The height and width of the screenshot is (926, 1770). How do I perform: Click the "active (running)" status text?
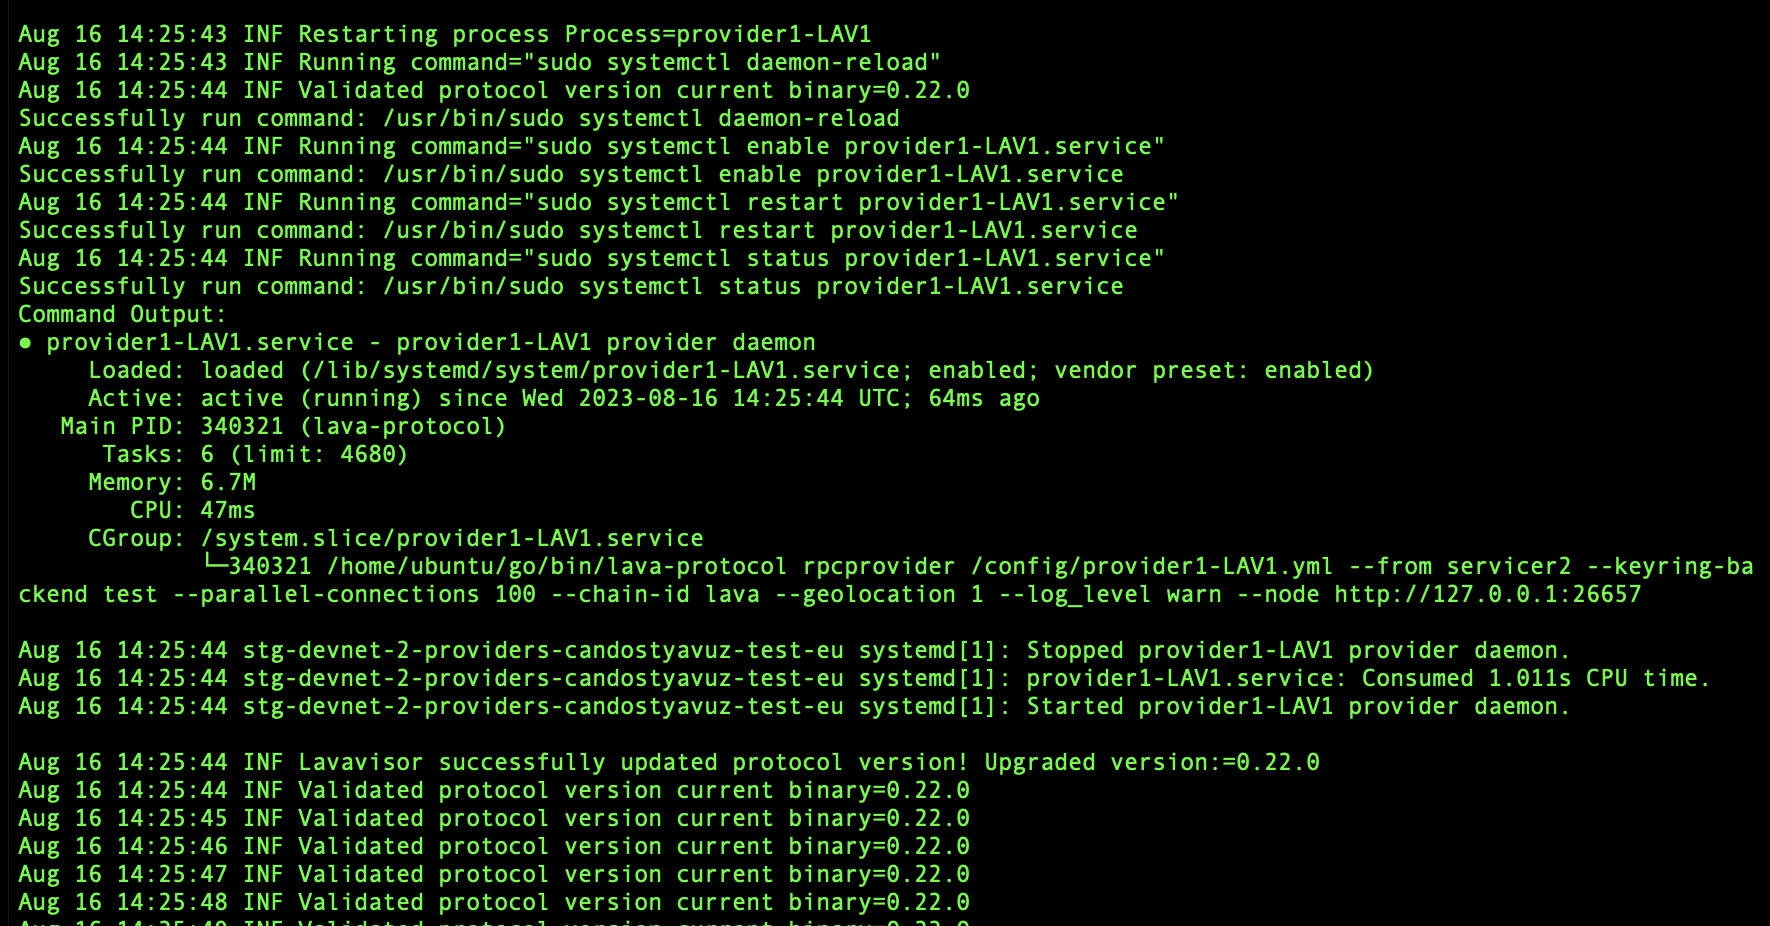click(x=311, y=398)
